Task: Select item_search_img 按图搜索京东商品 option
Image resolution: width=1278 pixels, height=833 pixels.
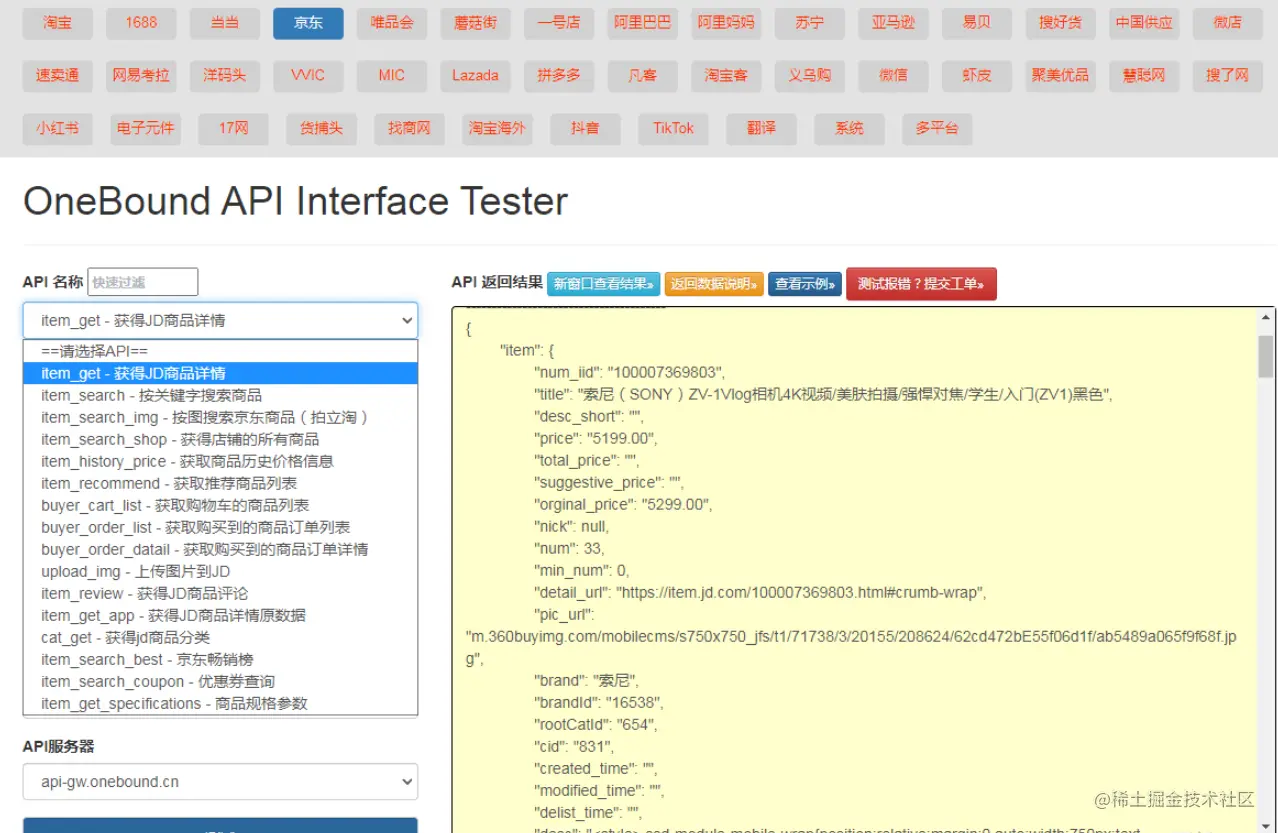Action: click(220, 417)
